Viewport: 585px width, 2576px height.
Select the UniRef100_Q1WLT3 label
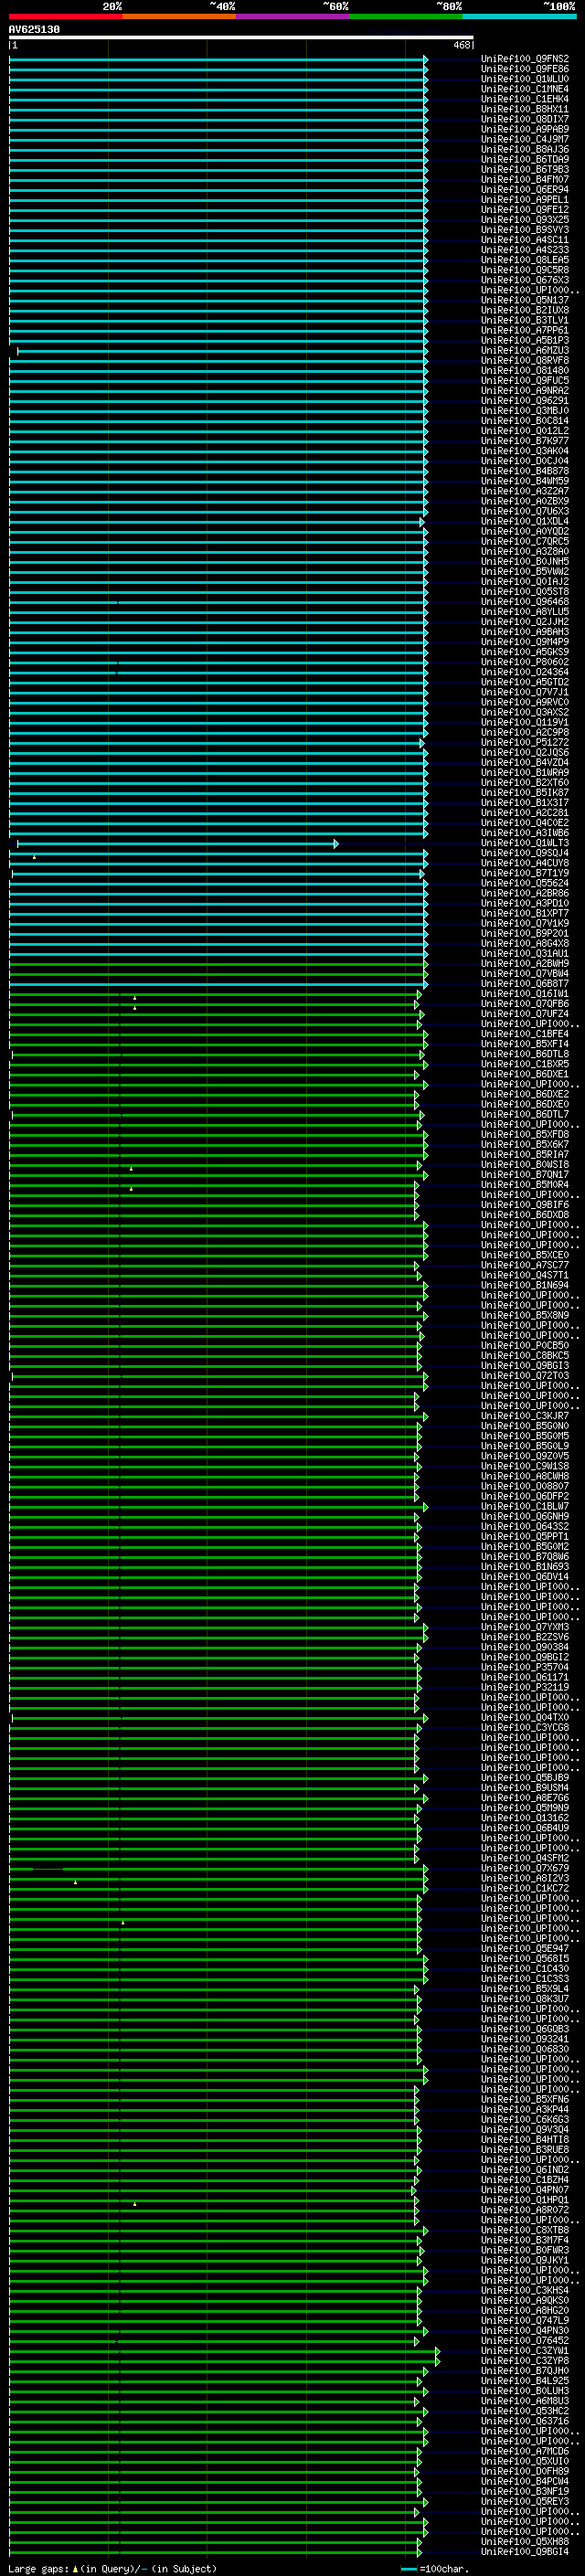point(525,843)
